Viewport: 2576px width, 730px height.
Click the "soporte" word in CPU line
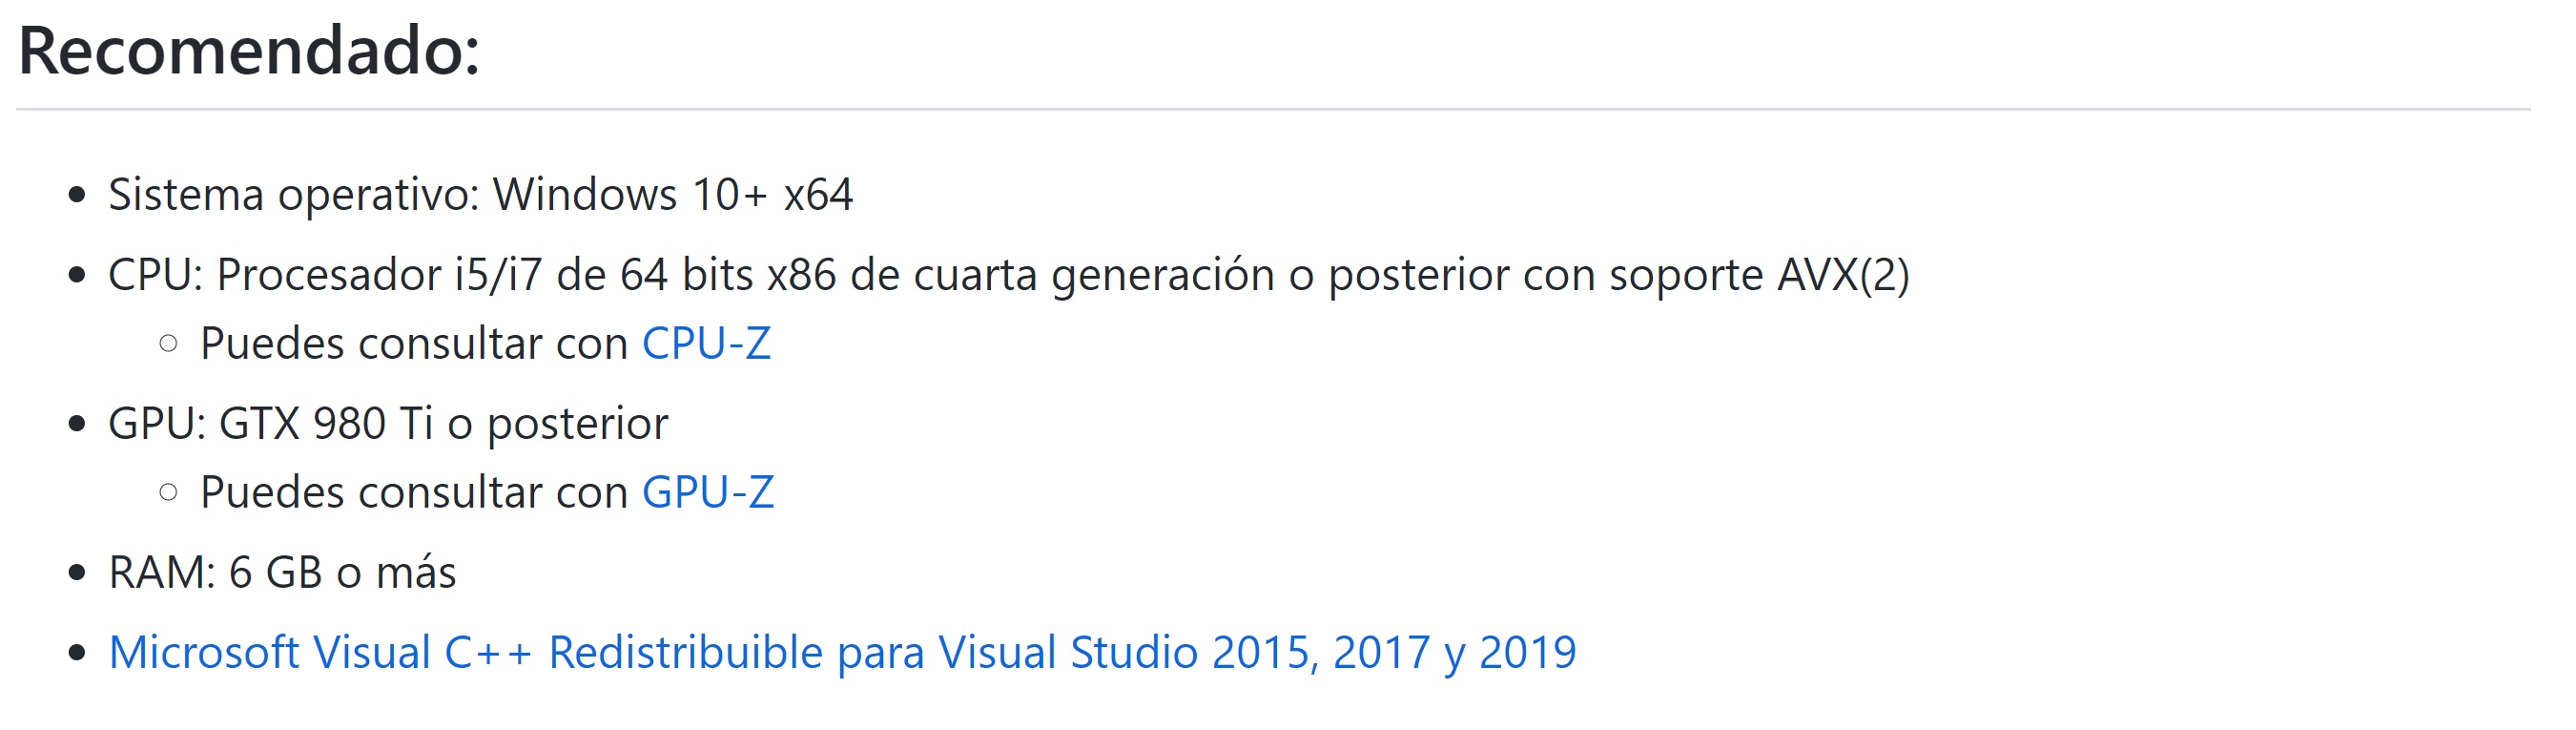point(1685,275)
